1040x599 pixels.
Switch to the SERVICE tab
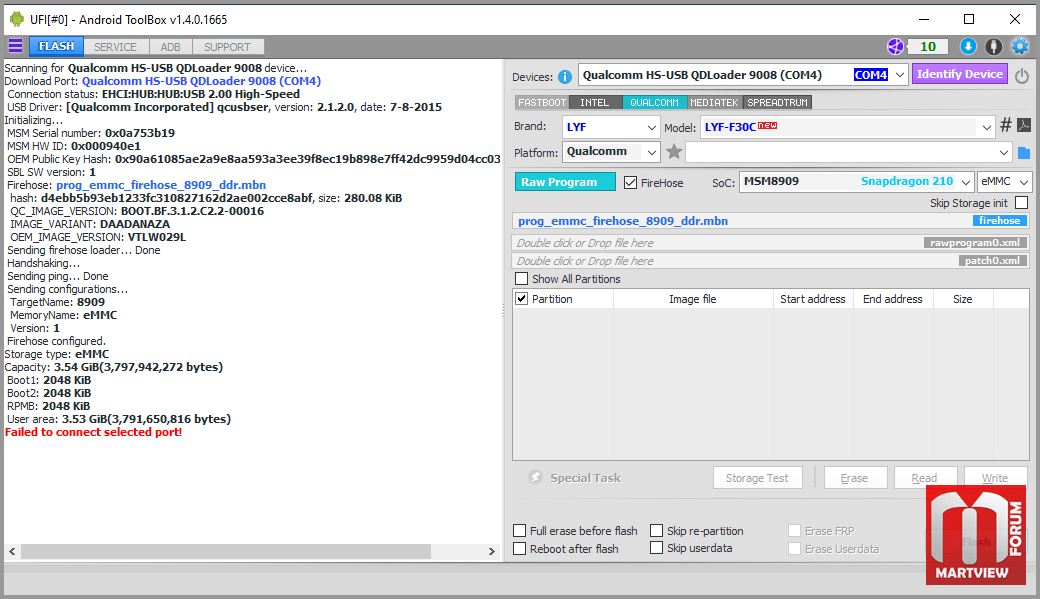tap(115, 47)
